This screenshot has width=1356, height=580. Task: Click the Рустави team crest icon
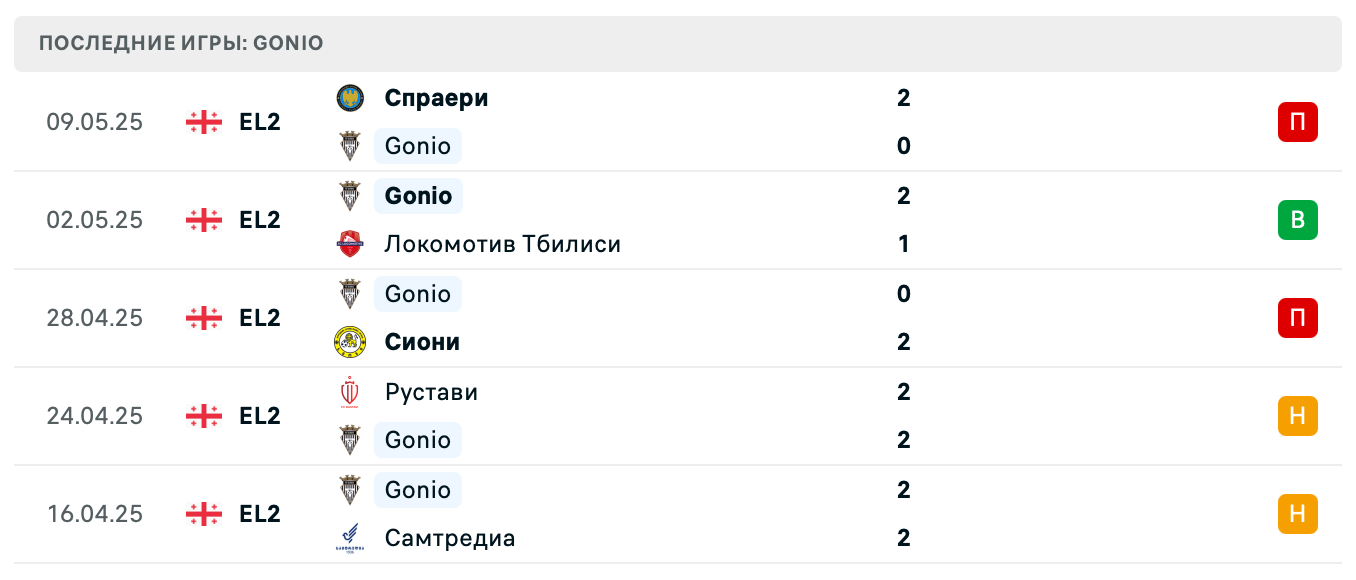(350, 392)
